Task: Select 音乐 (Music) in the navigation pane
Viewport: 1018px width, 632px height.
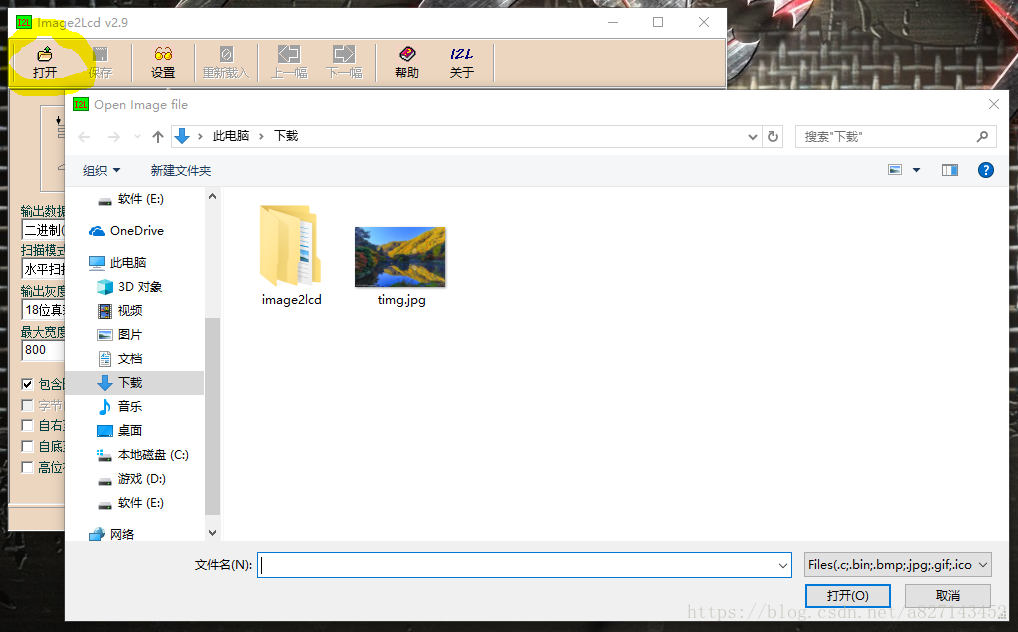Action: pyautogui.click(x=134, y=407)
